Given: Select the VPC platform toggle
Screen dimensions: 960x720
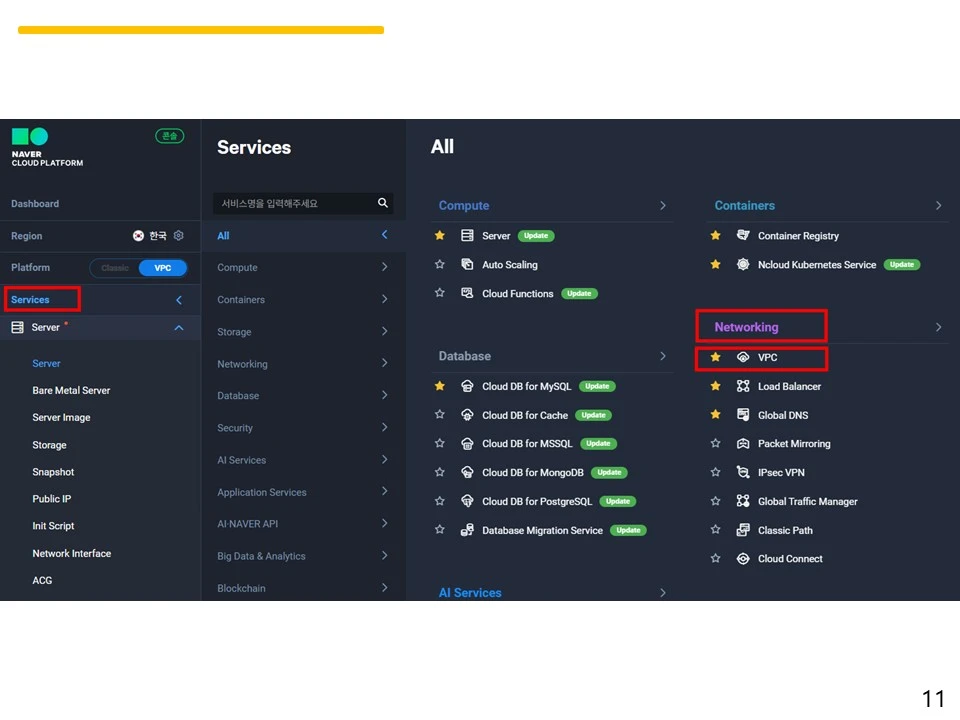Looking at the screenshot, I should click(x=162, y=268).
